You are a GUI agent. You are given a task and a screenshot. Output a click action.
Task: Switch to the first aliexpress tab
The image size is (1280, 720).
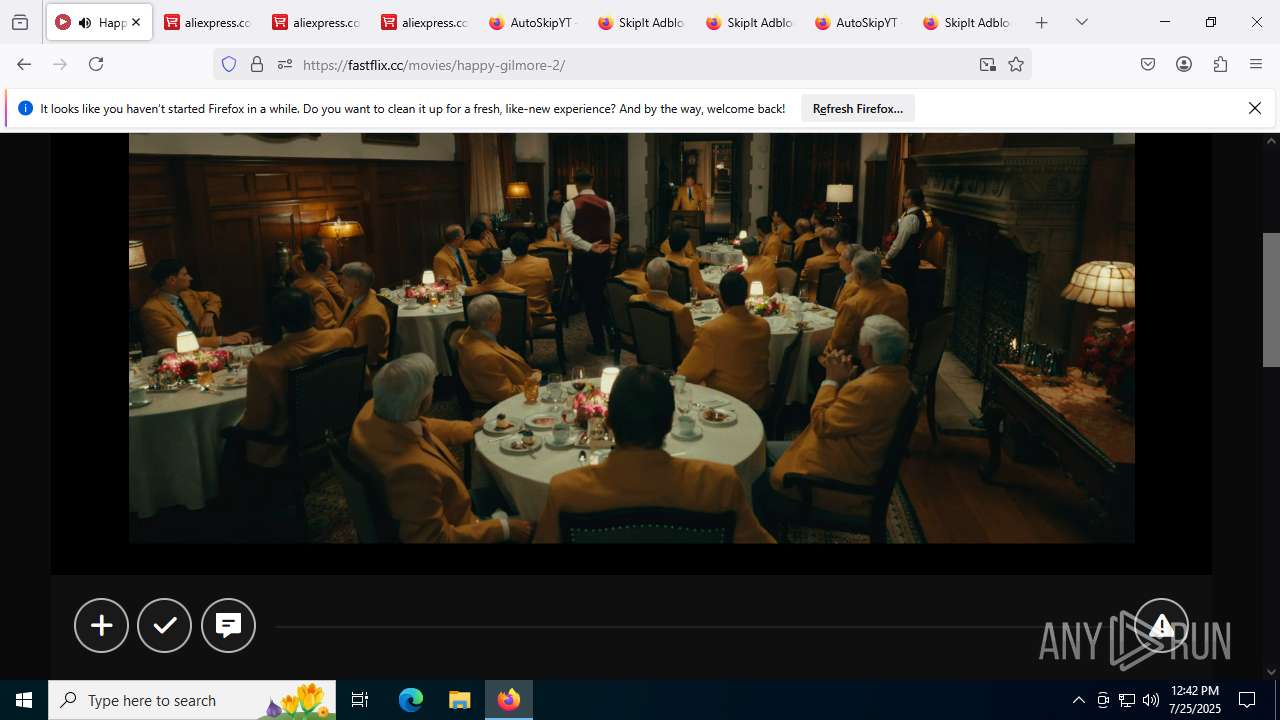(x=207, y=22)
